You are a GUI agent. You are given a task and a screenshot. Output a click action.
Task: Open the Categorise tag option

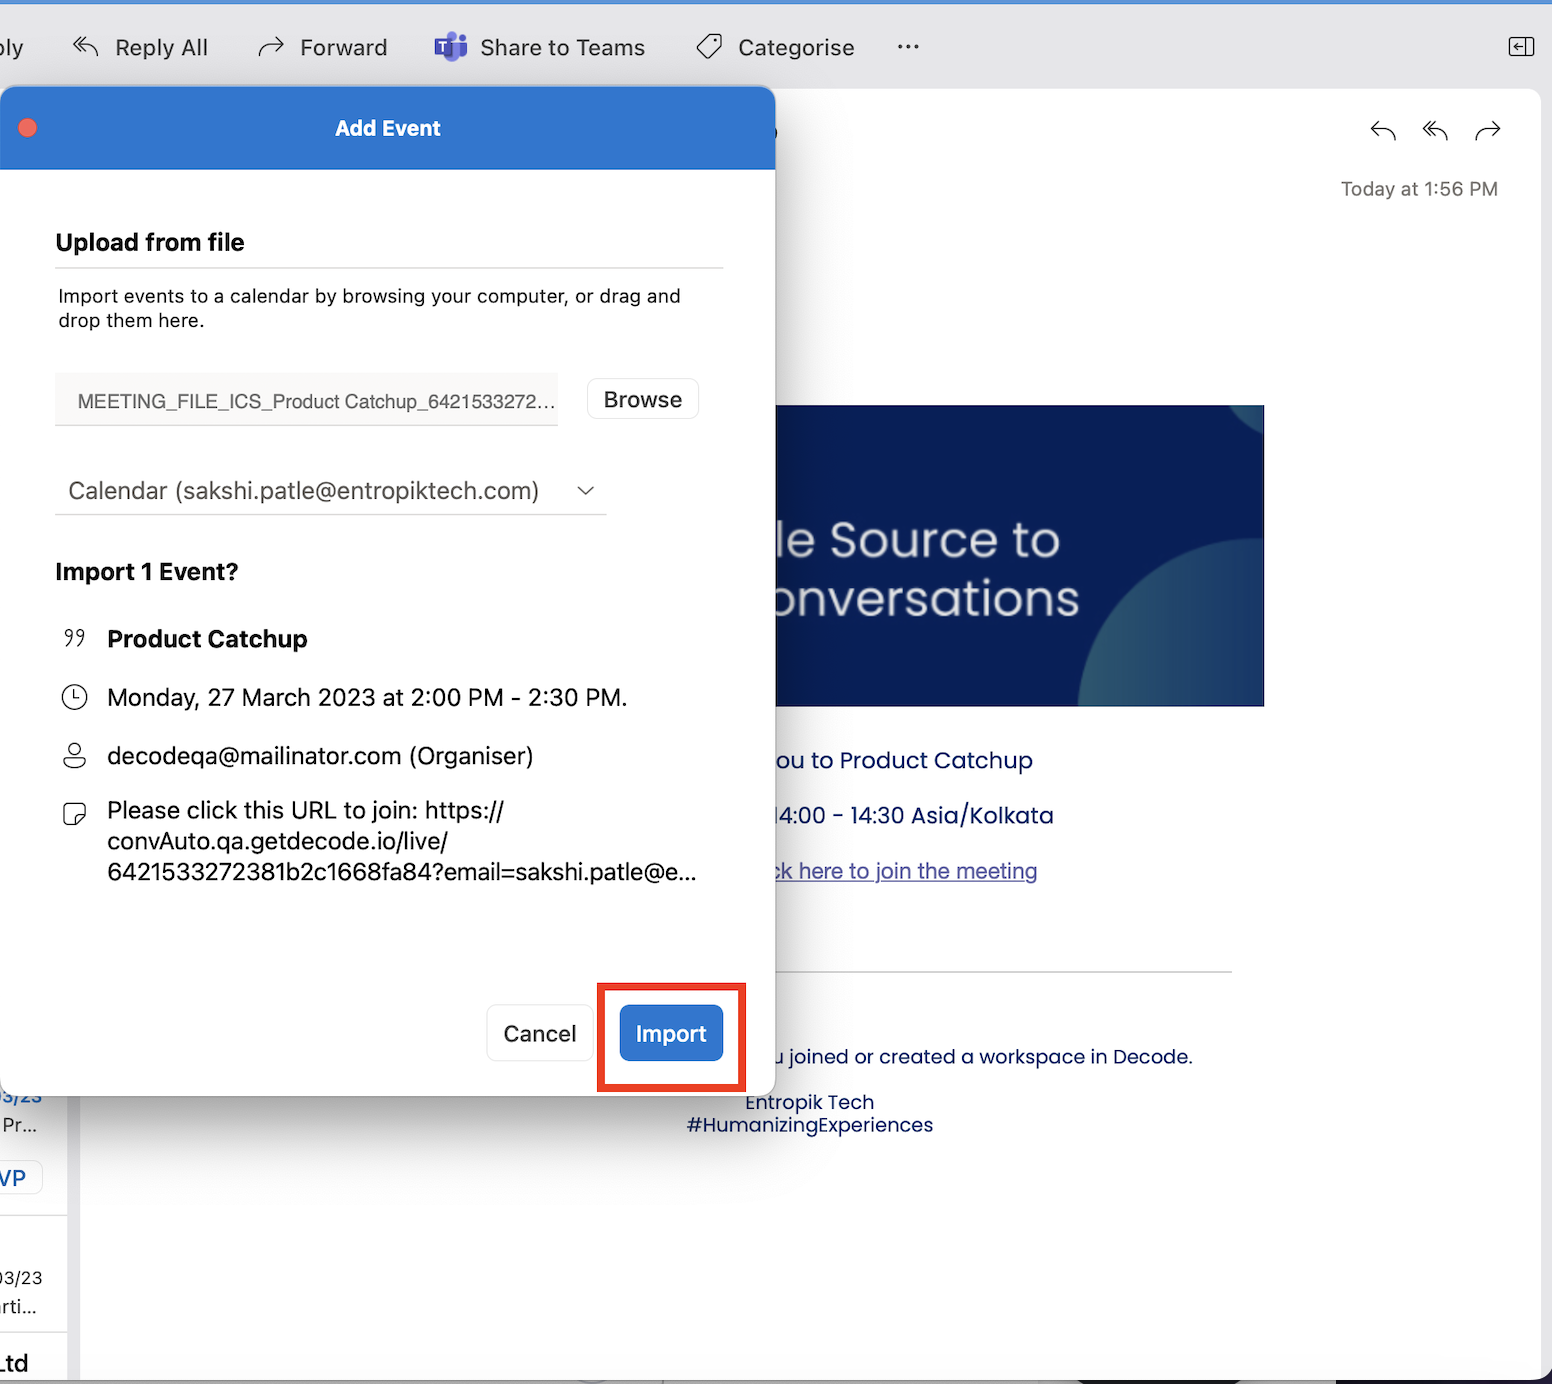776,47
